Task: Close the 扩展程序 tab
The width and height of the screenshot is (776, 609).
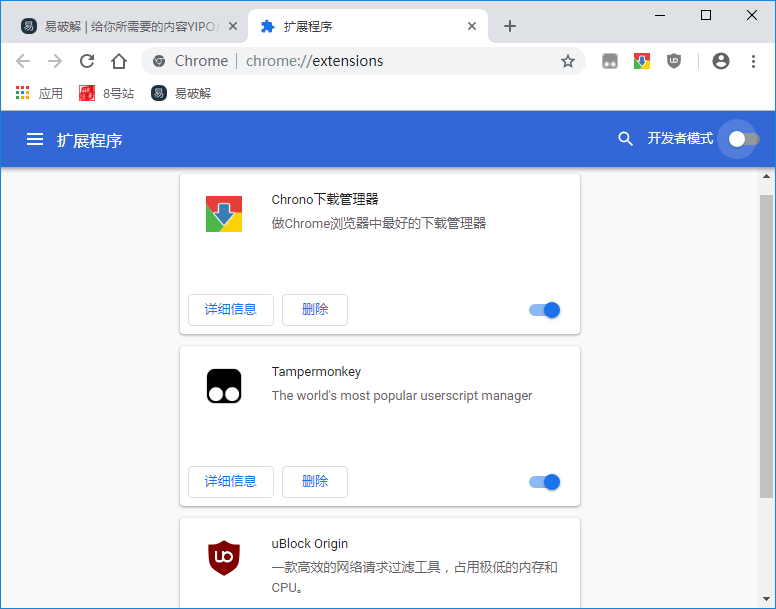Action: pos(472,26)
